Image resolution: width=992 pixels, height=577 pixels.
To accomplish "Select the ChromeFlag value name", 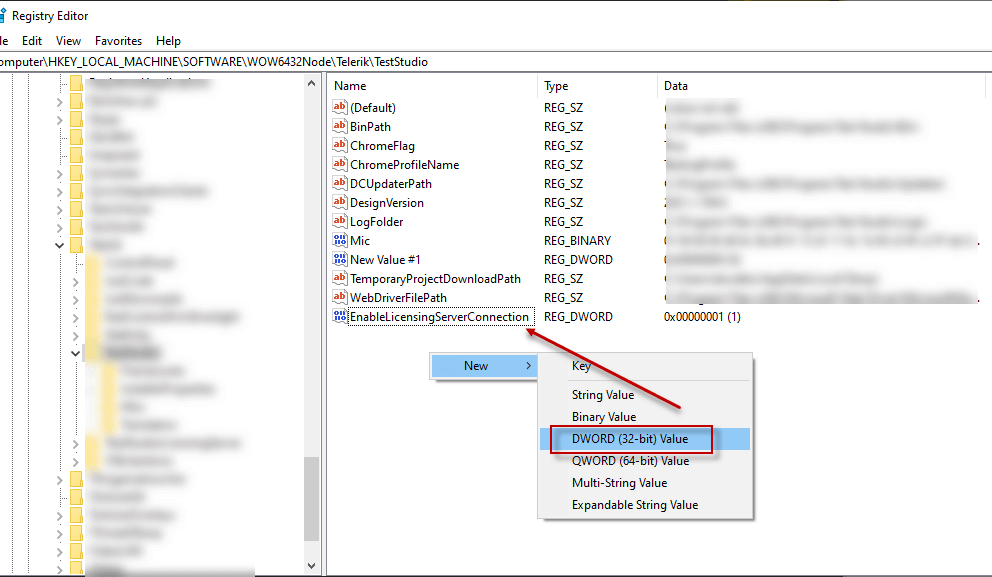I will pyautogui.click(x=382, y=146).
